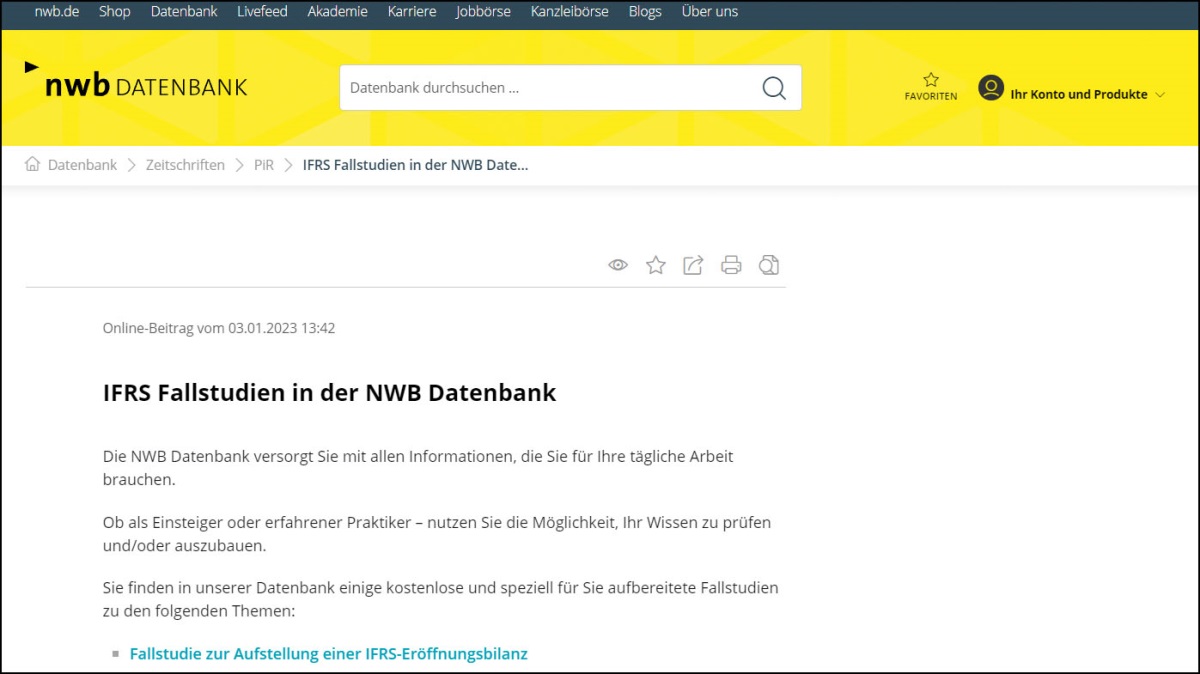Open Über uns in top navigation
Screen dimensions: 1200x674
pos(709,12)
